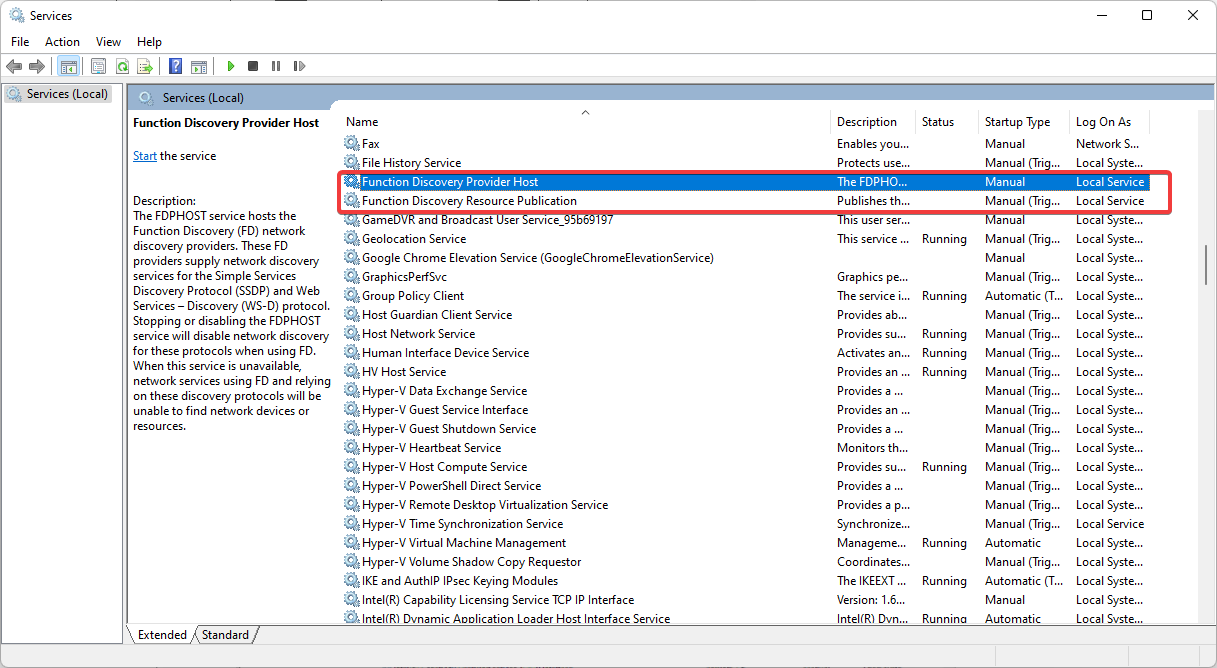Select Google Chrome Elevation Service row
Image resolution: width=1217 pixels, height=668 pixels.
tap(745, 258)
